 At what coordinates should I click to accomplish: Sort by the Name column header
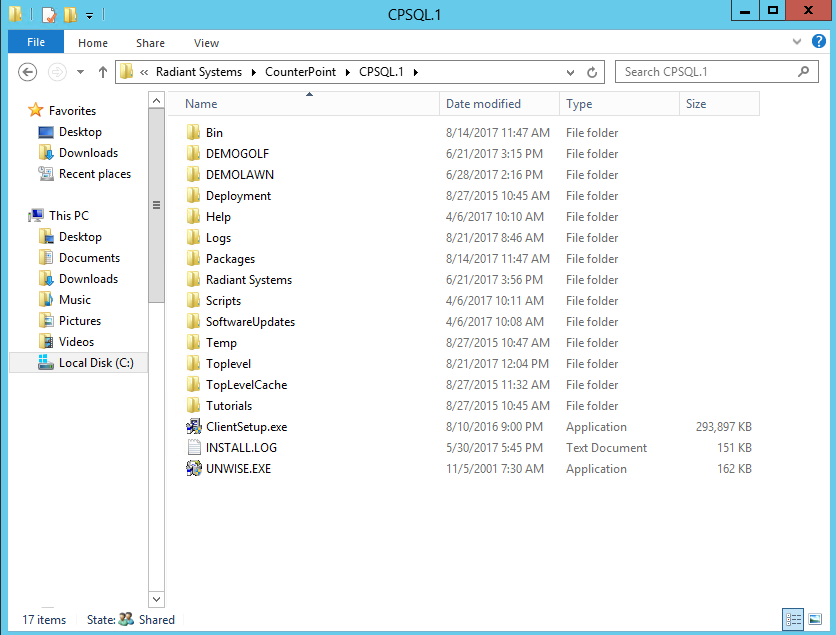click(303, 103)
